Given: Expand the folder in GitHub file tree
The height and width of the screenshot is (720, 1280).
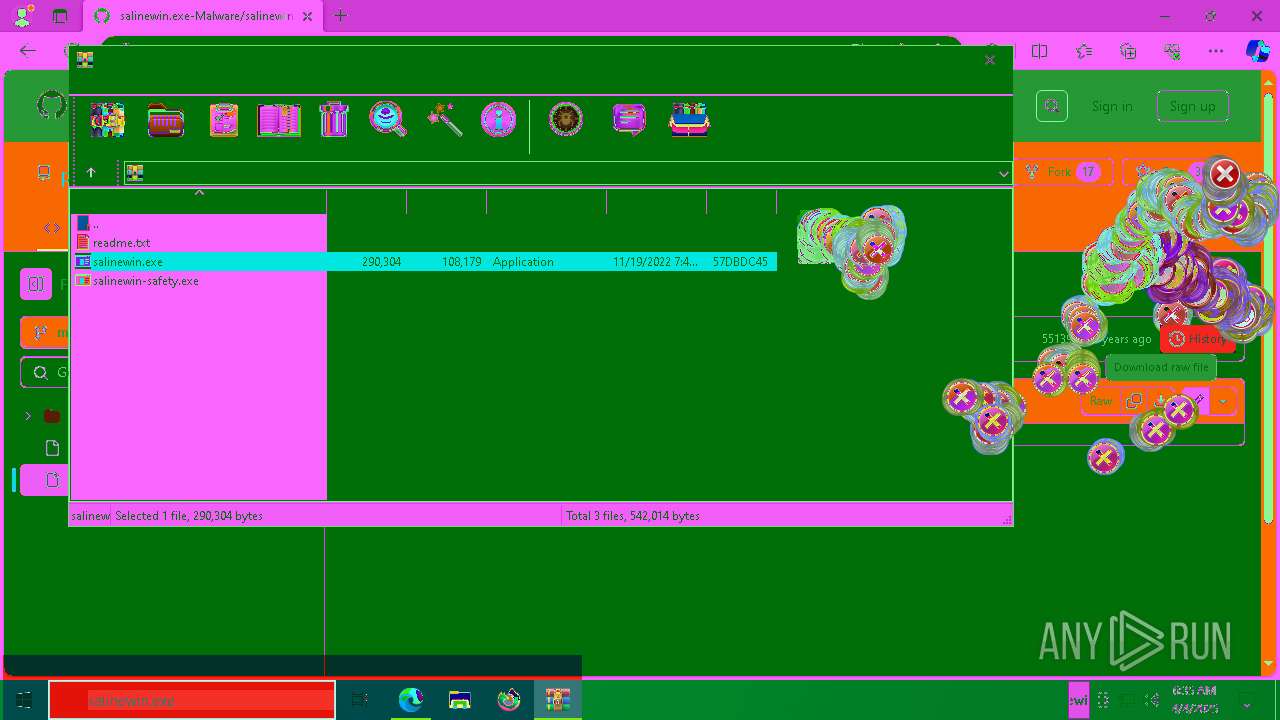Looking at the screenshot, I should pyautogui.click(x=28, y=416).
